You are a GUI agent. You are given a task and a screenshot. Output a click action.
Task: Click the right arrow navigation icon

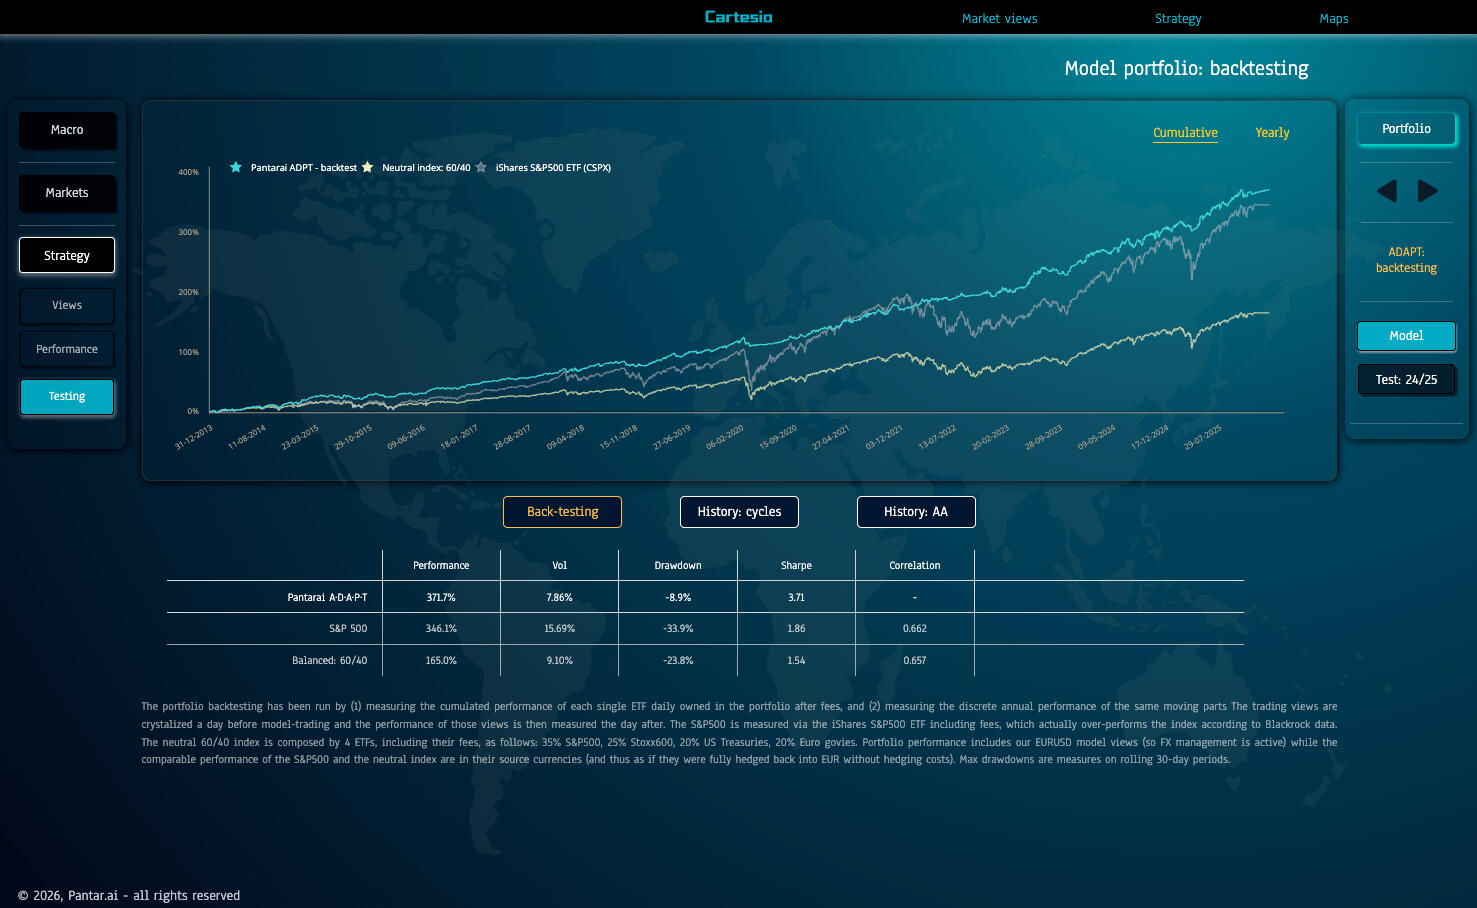click(x=1427, y=191)
